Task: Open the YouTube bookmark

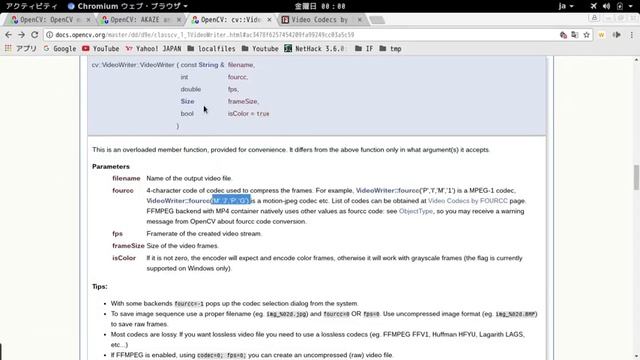Action: click(100, 49)
